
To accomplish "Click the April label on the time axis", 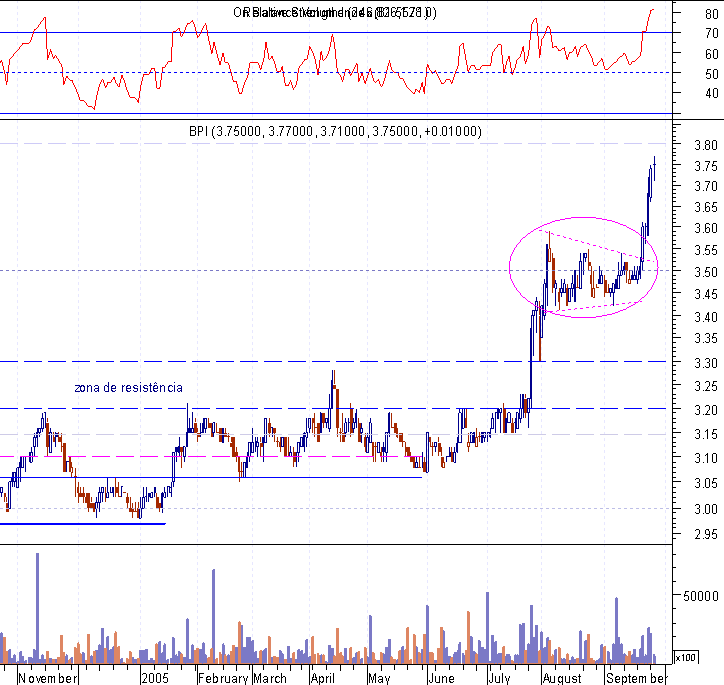I will (322, 678).
